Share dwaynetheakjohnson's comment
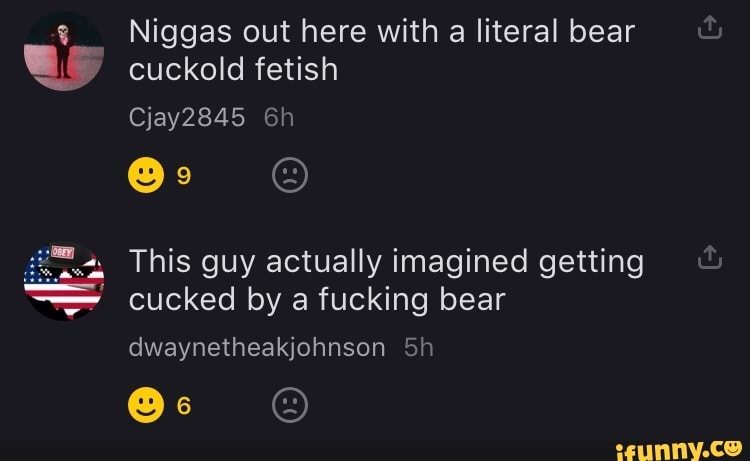750x461 pixels. click(709, 257)
